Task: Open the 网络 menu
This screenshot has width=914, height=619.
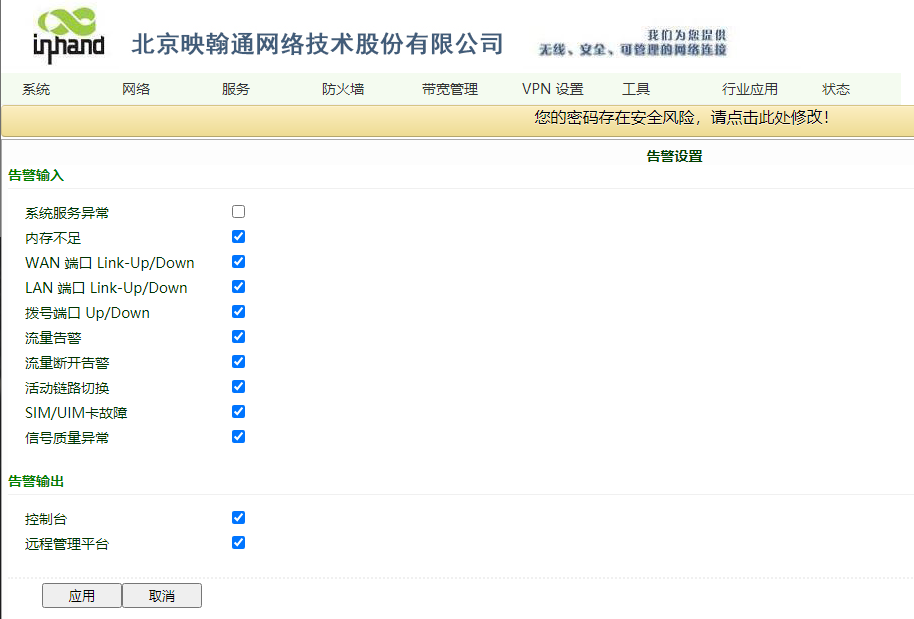Action: point(135,89)
